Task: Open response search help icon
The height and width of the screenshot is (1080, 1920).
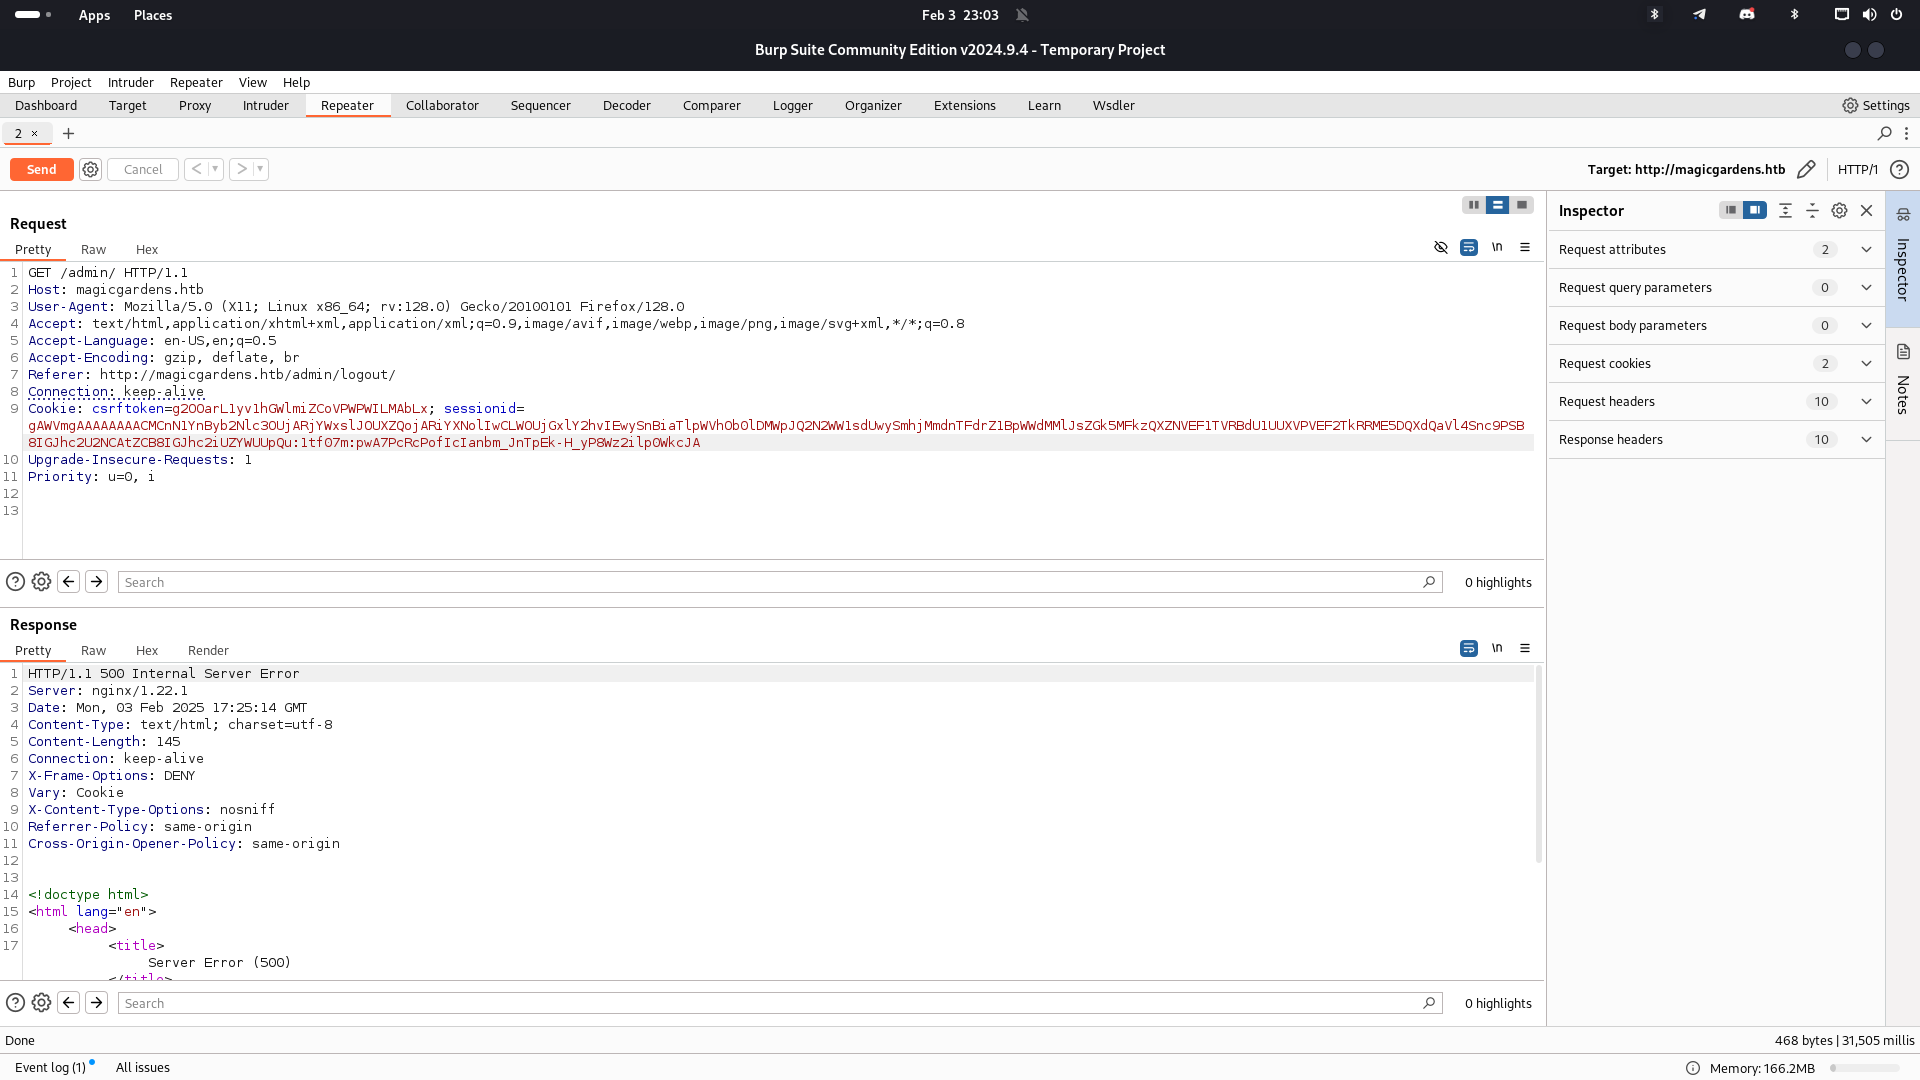Action: 15,1003
